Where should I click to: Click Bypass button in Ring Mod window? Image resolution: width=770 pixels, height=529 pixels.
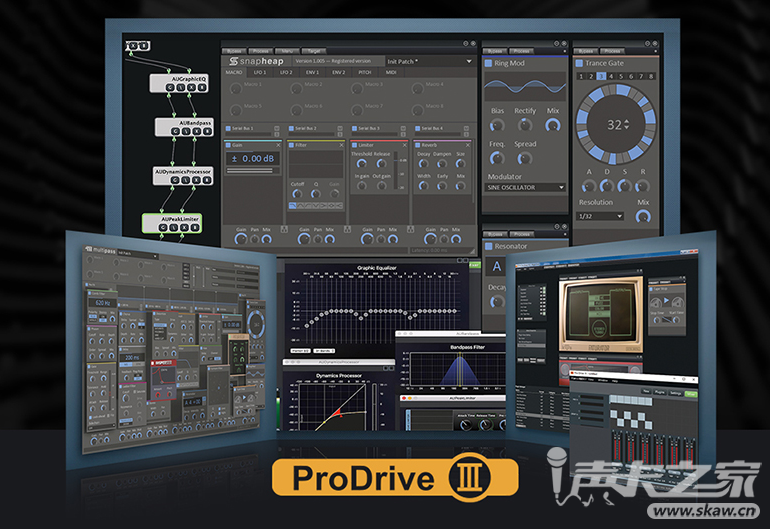(495, 51)
